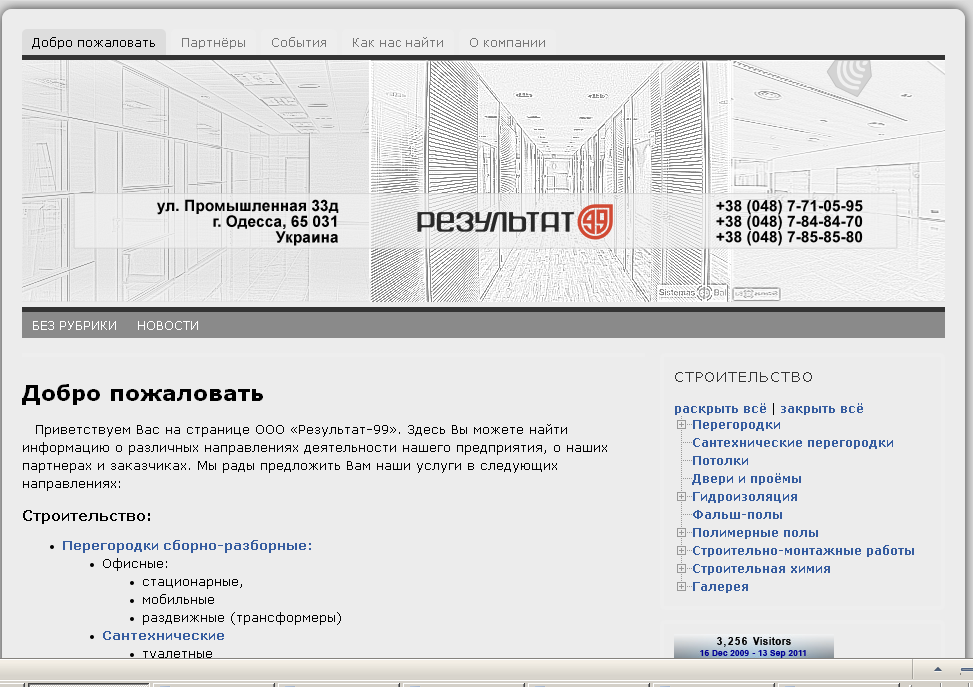Click the закрыть всё link
This screenshot has height=687, width=973.
[822, 408]
